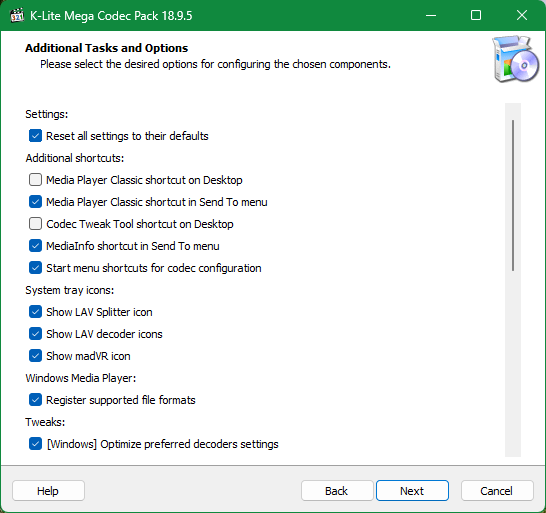Click the installer box and disc icon
The height and width of the screenshot is (513, 546).
(515, 59)
